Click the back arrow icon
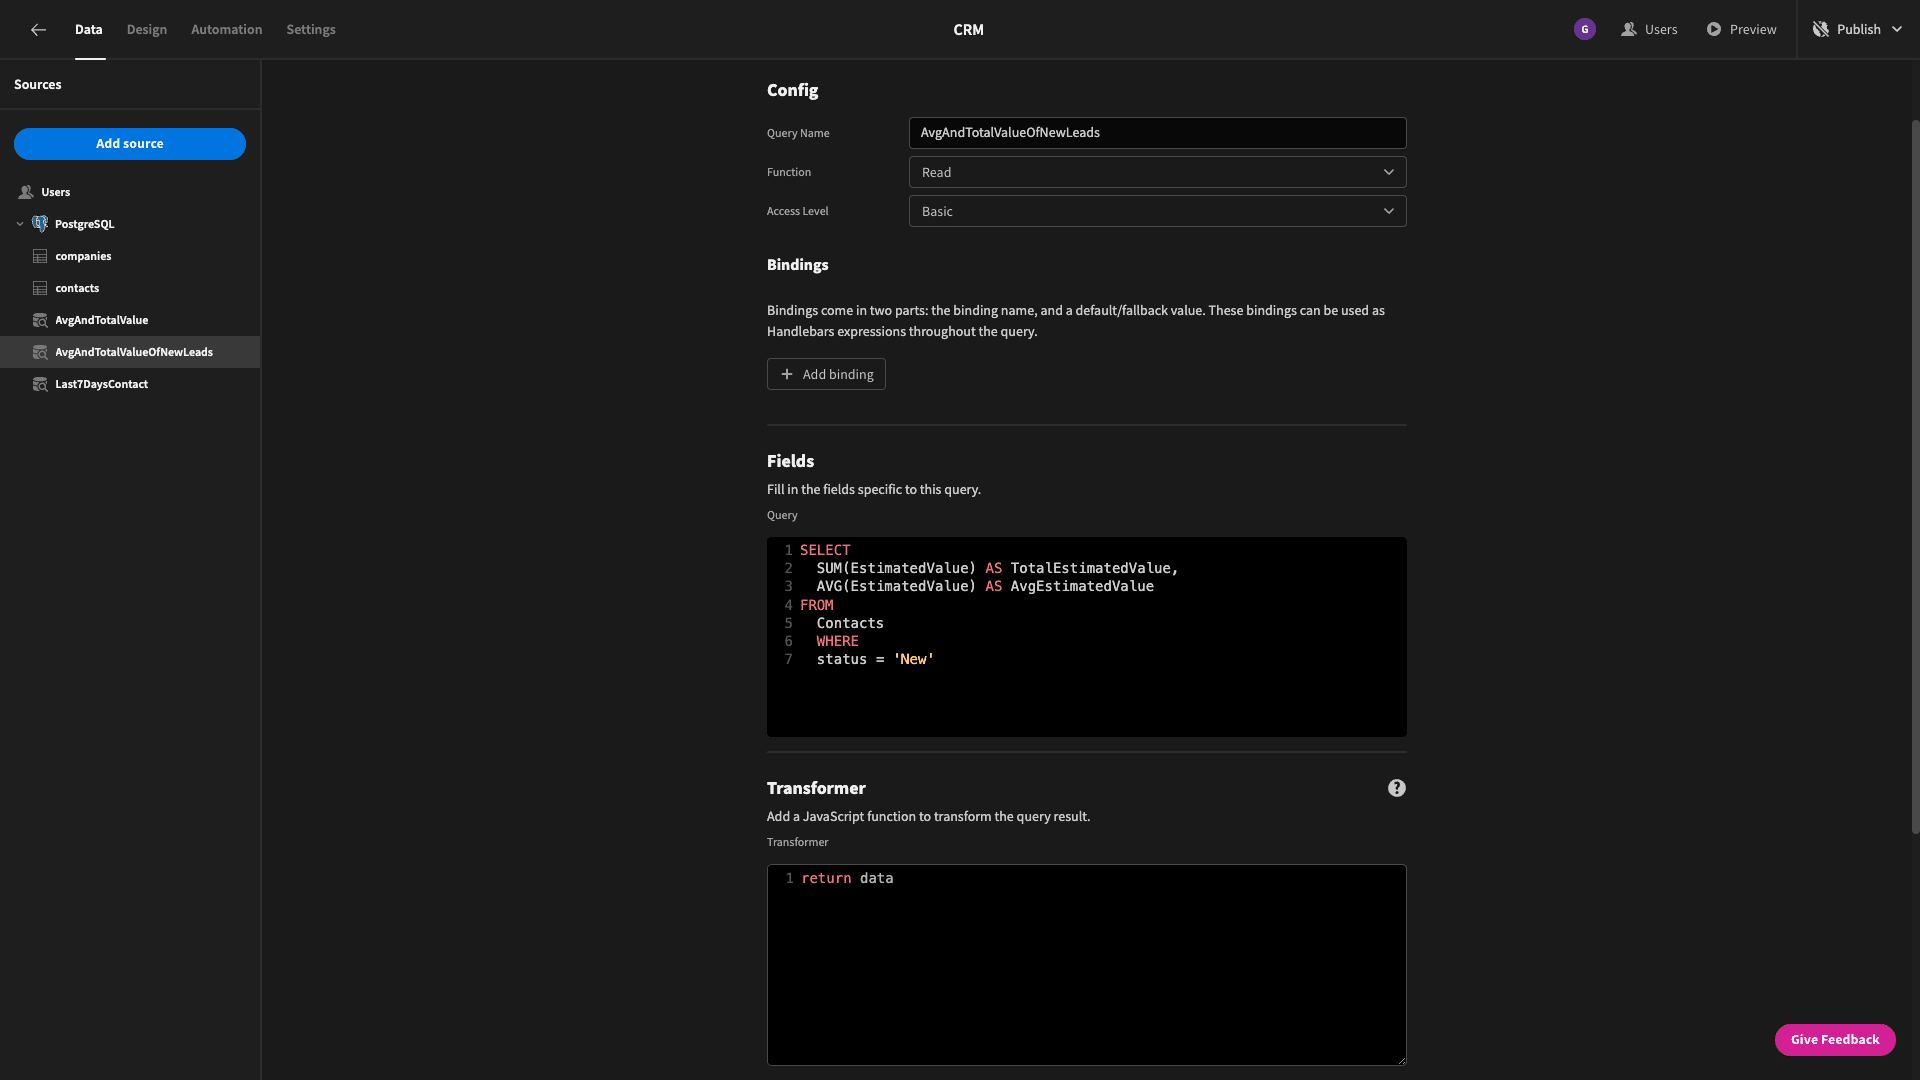The image size is (1920, 1080). point(38,30)
